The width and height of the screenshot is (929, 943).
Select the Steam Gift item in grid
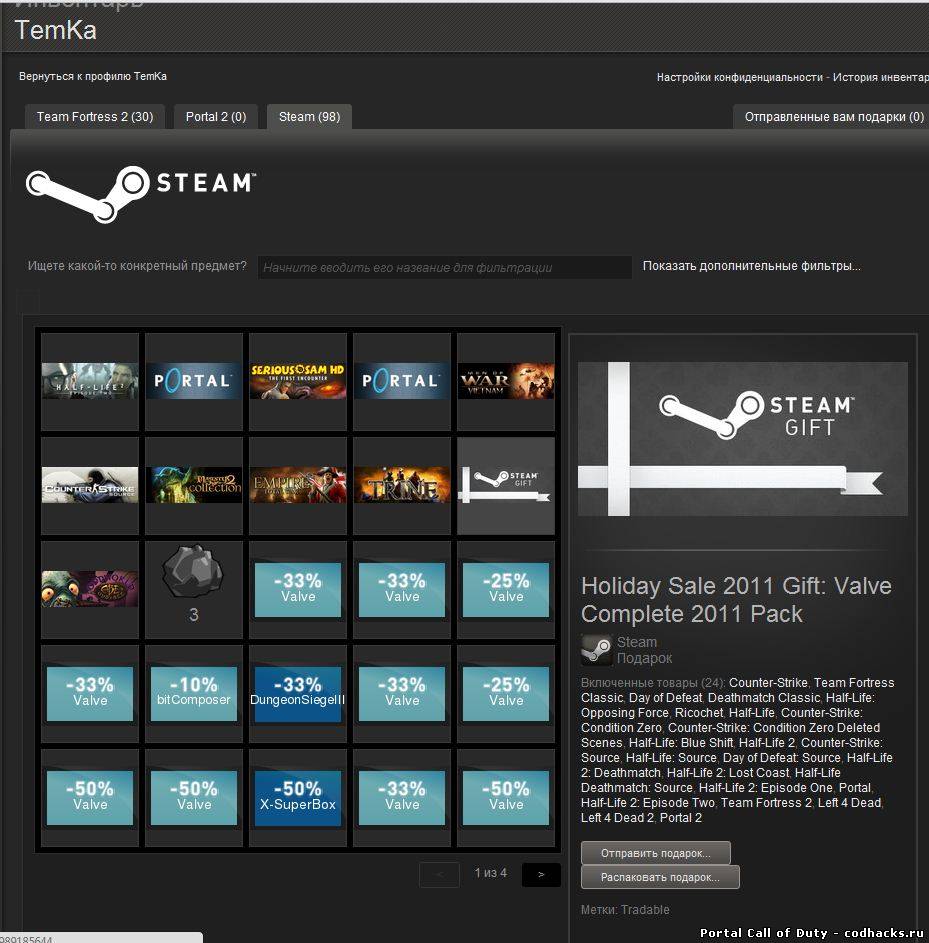506,485
